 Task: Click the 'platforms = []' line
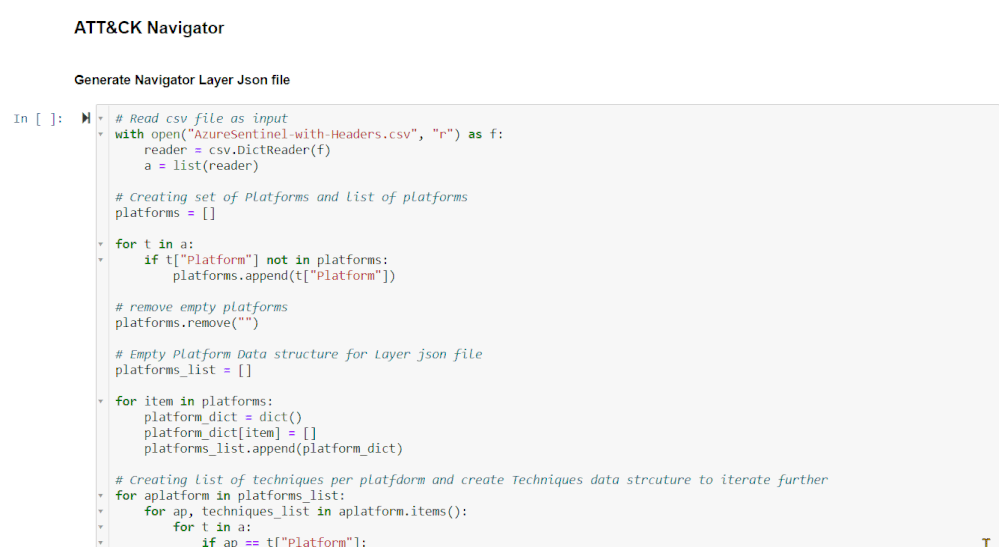click(166, 213)
